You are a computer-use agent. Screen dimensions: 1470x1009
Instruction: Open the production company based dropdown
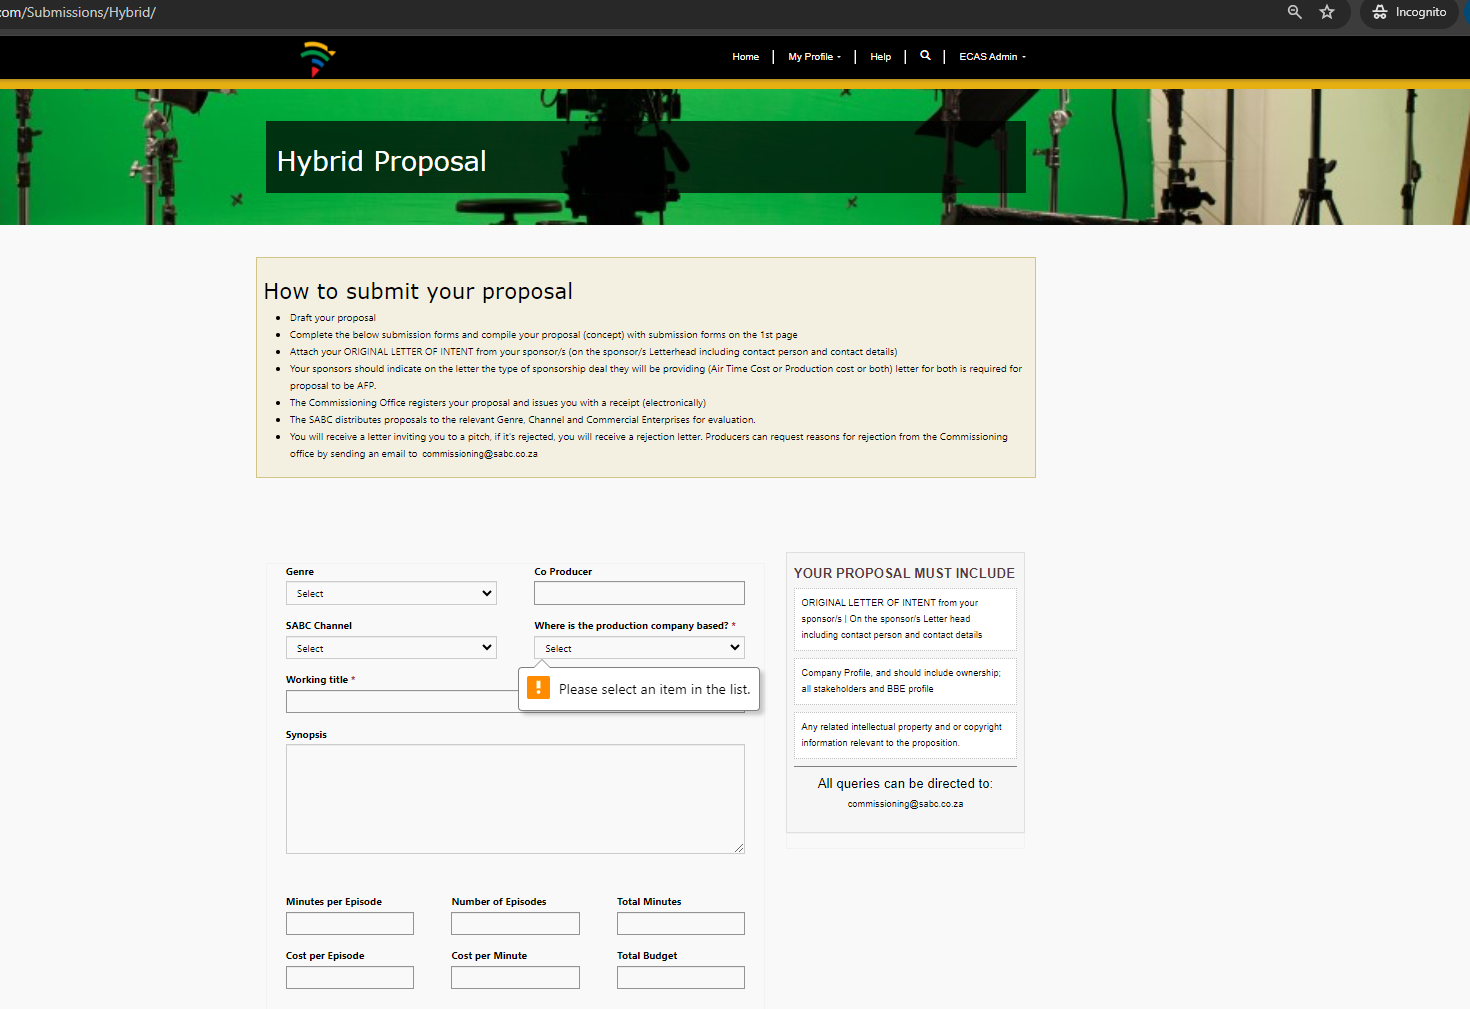point(639,648)
